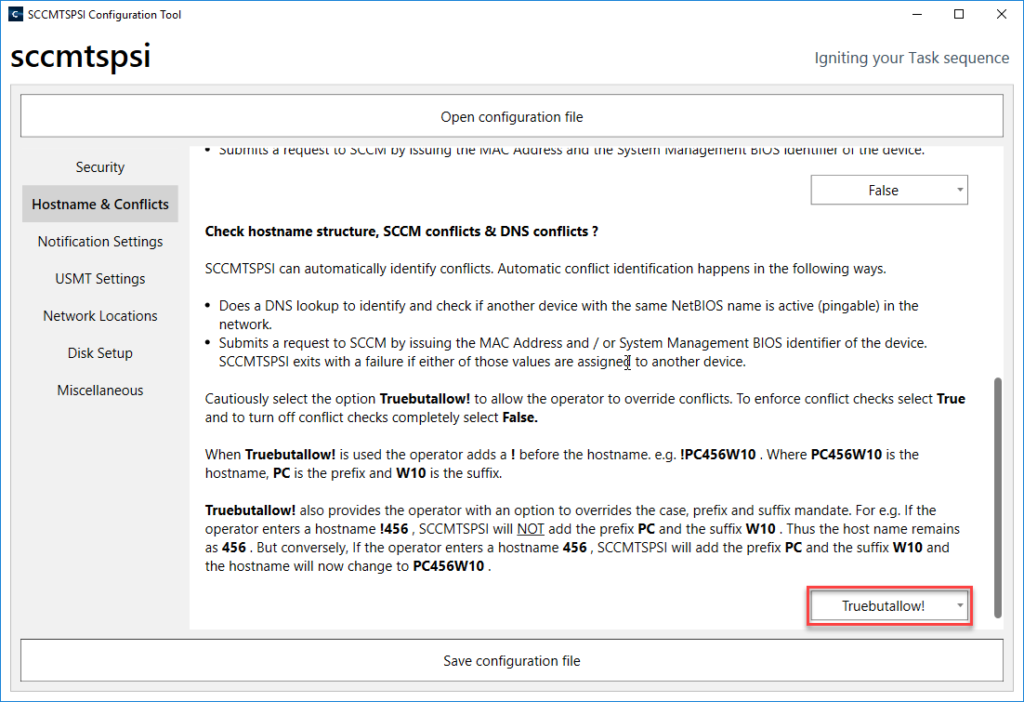Image resolution: width=1024 pixels, height=702 pixels.
Task: Minimize the SCCMTSPSI Configuration Tool window
Action: pyautogui.click(x=912, y=15)
